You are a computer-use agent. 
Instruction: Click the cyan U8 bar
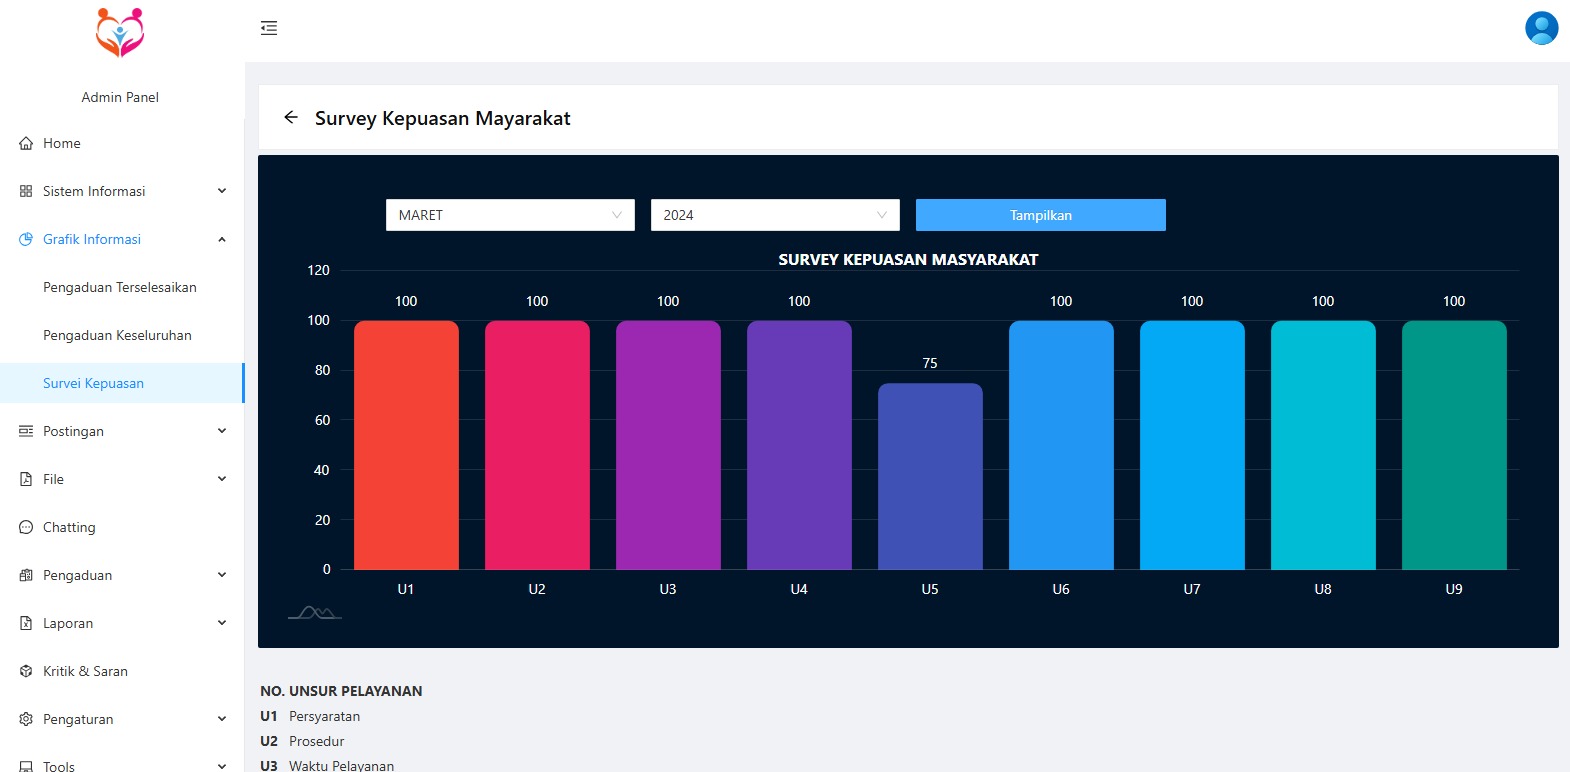pyautogui.click(x=1323, y=445)
